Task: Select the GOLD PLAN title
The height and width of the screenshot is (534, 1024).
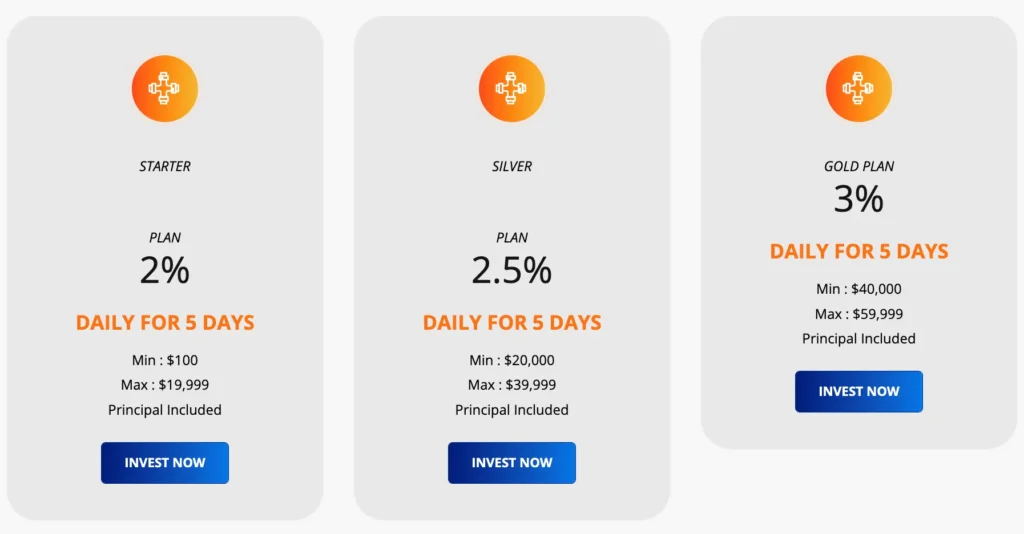Action: tap(859, 166)
